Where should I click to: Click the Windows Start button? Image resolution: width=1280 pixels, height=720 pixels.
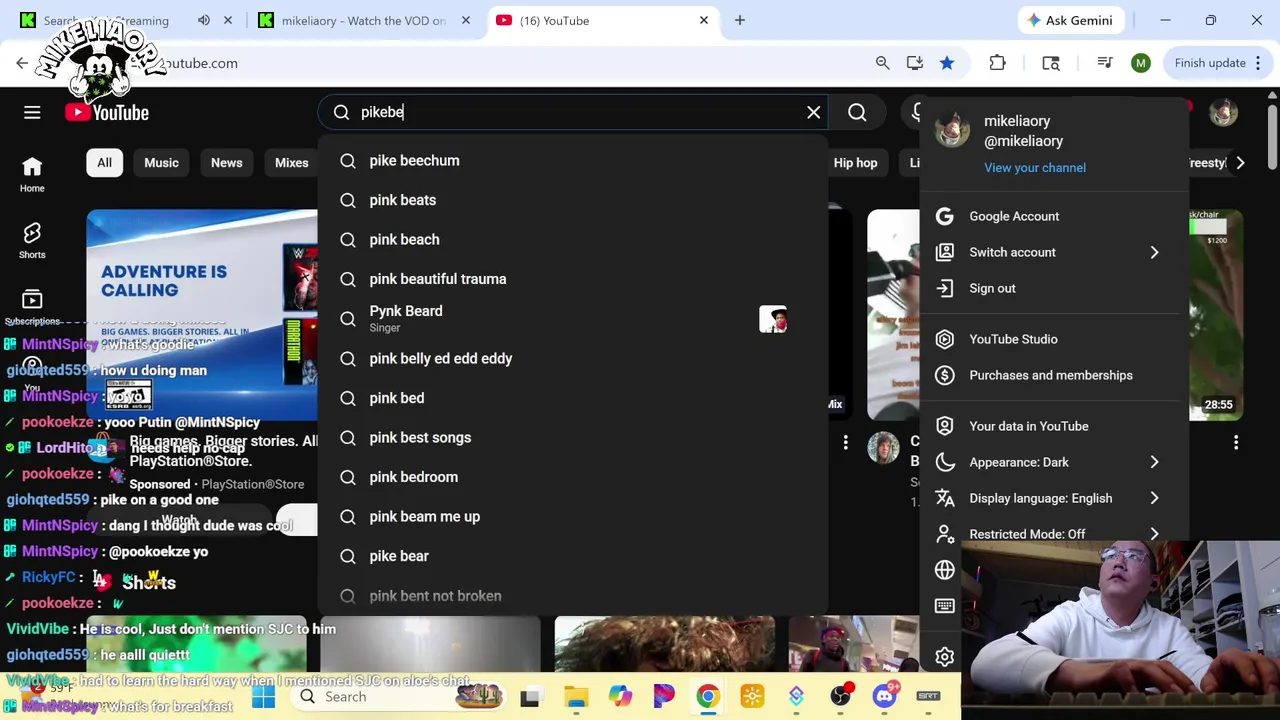[x=263, y=697]
